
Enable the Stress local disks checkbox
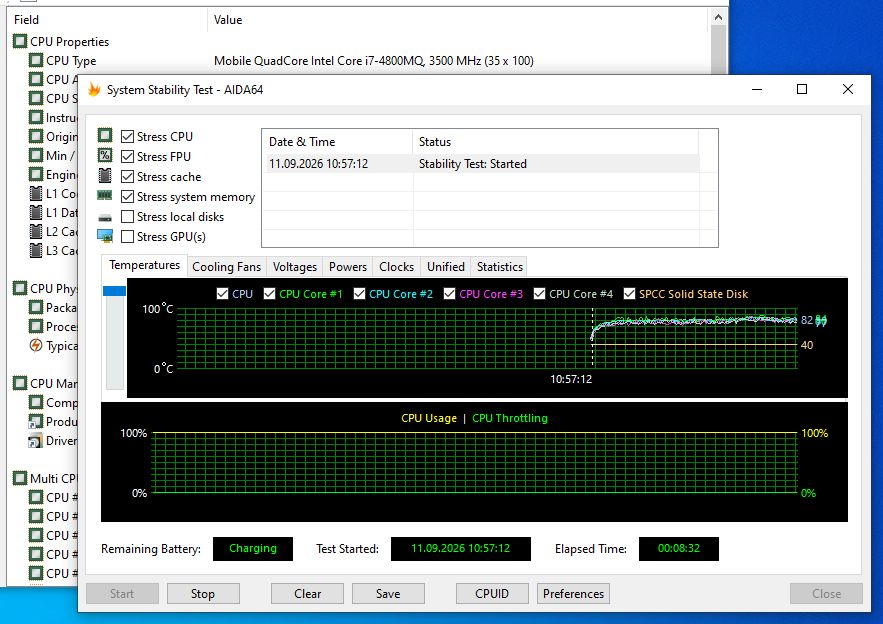click(x=127, y=217)
